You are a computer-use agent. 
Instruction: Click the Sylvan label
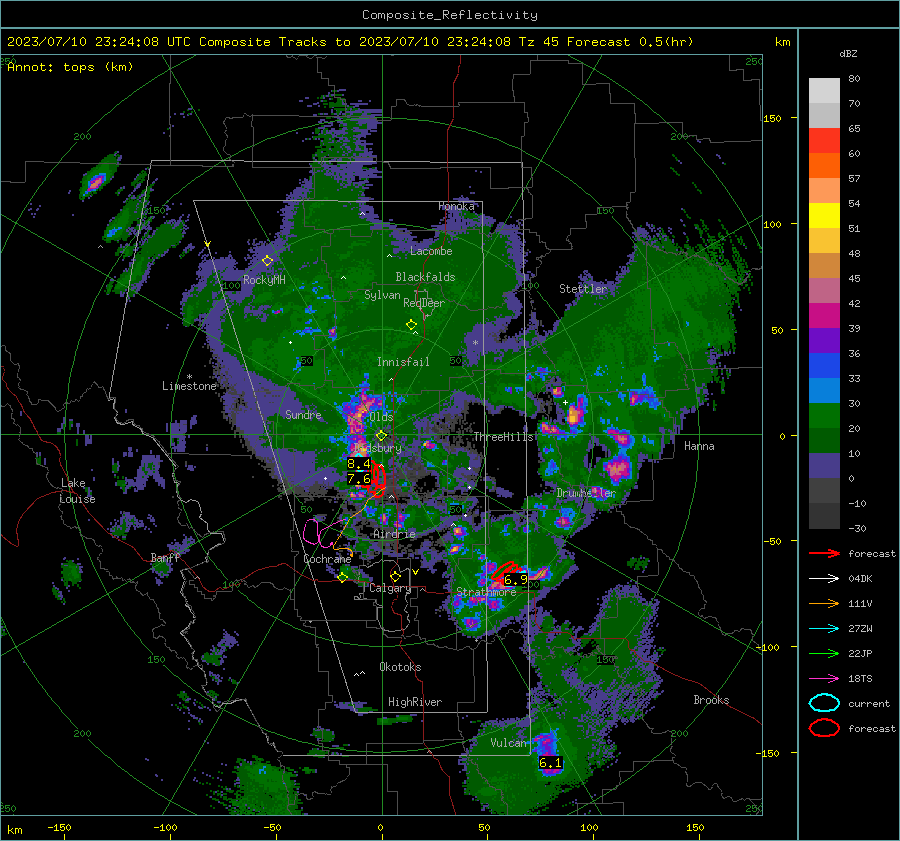[x=382, y=295]
